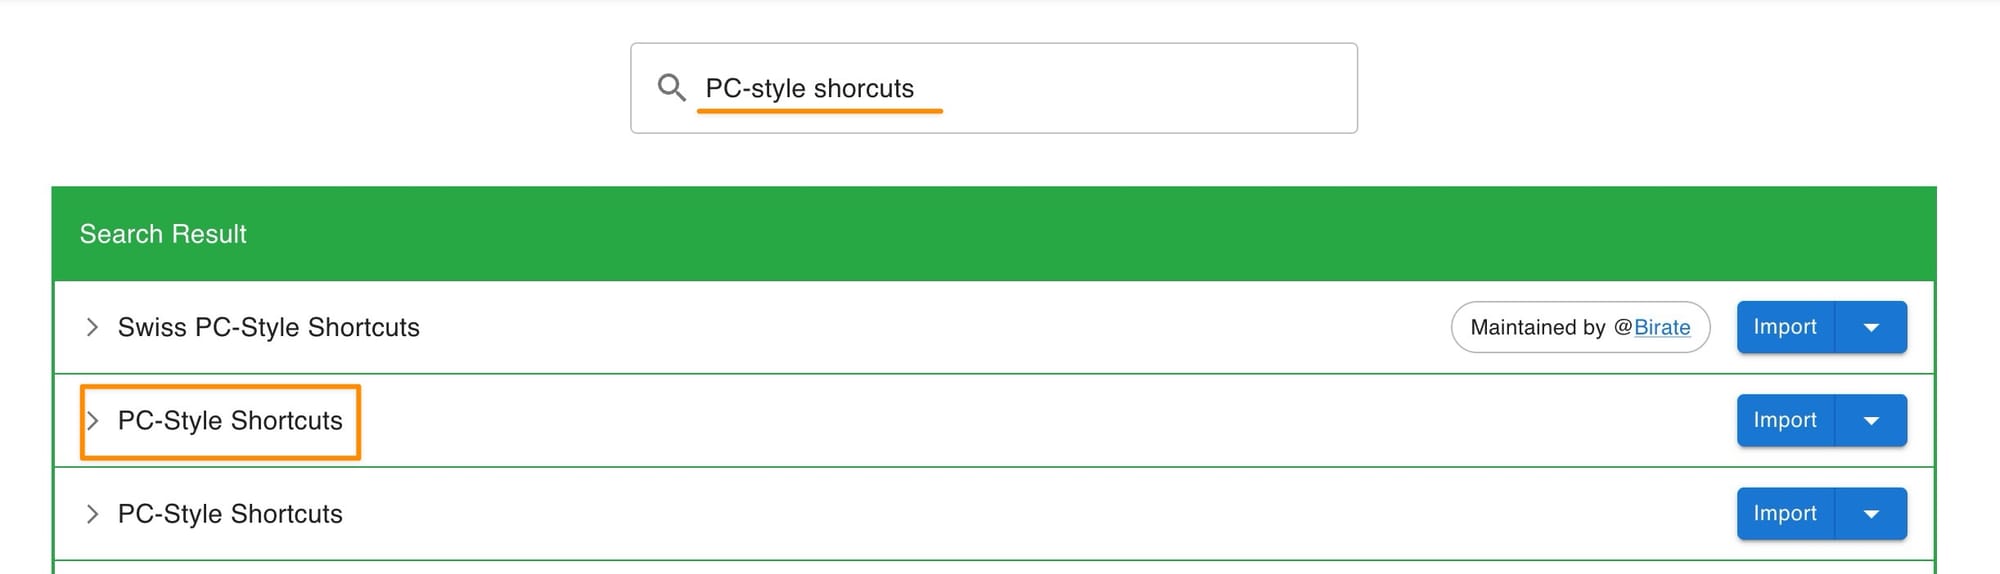
Task: Click the '@' symbol before Birate
Action: click(1622, 327)
